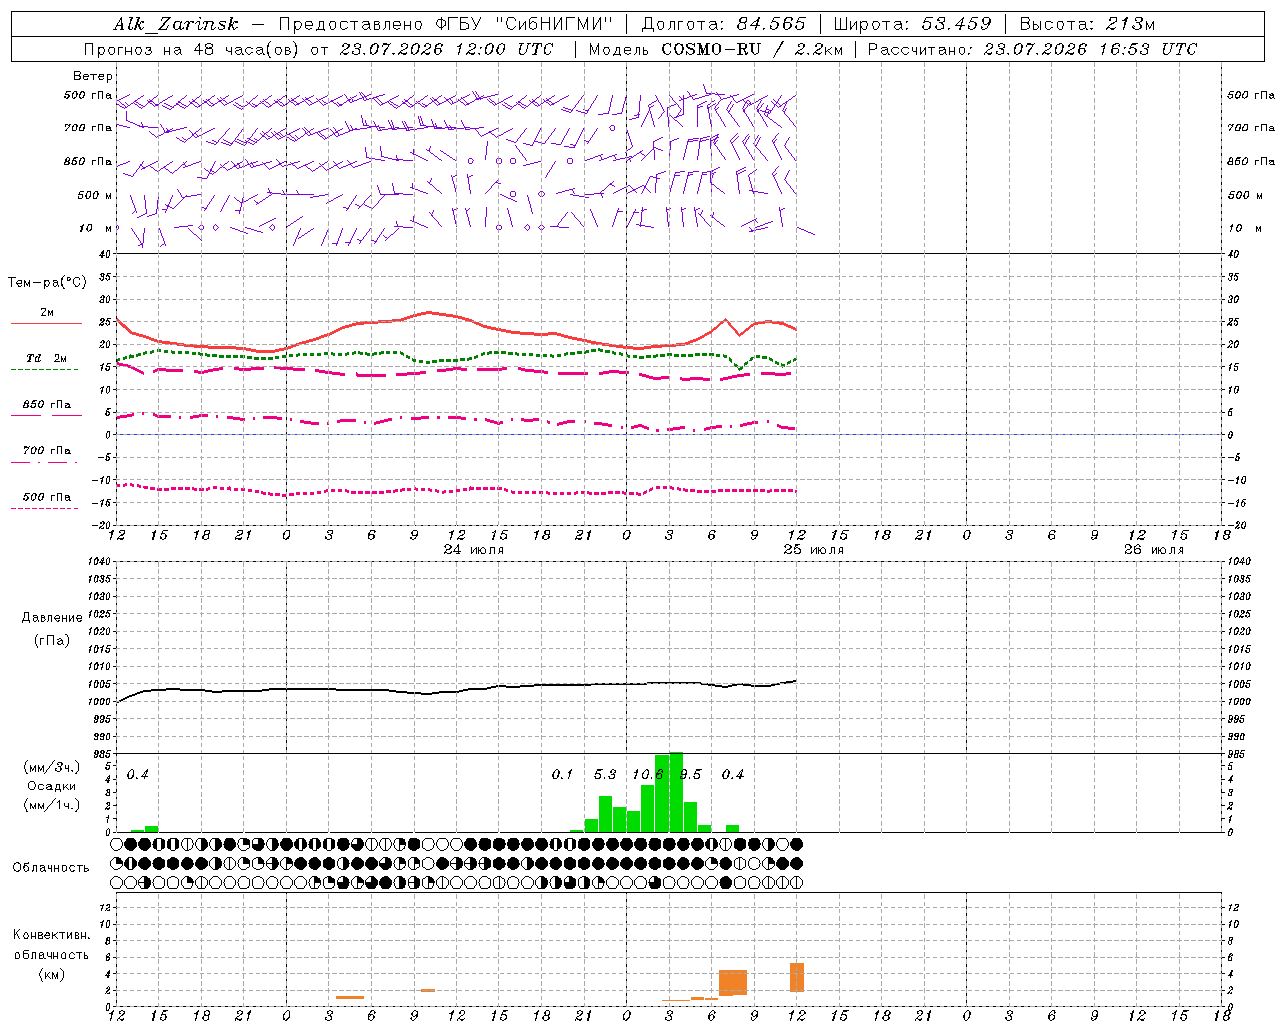Click the first cloud cover circle, top row
This screenshot has height=1024, width=1280.
117,844
